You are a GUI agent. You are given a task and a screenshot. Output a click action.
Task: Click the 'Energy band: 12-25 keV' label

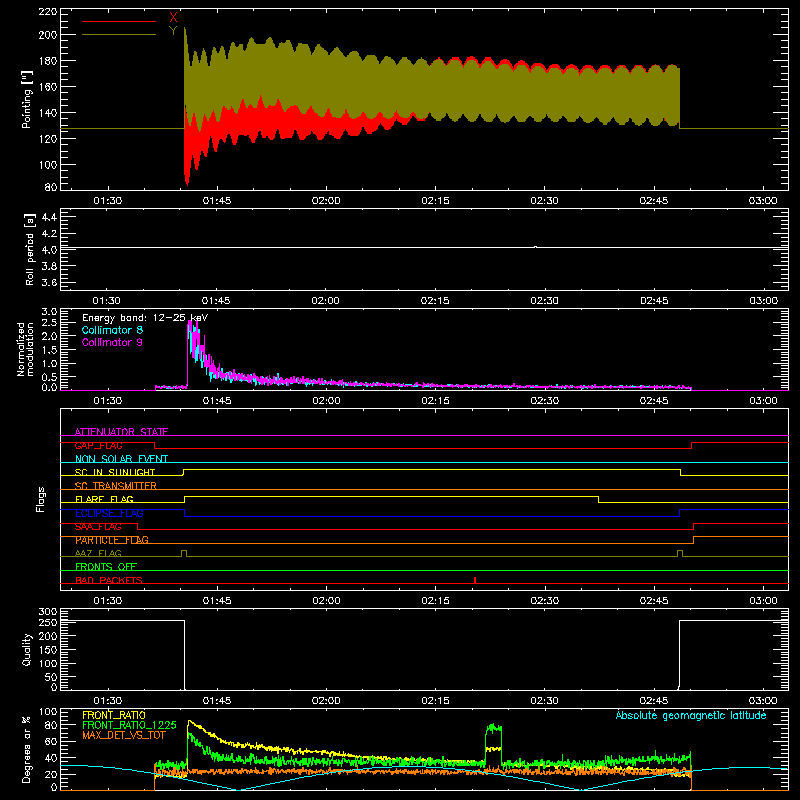[x=145, y=318]
